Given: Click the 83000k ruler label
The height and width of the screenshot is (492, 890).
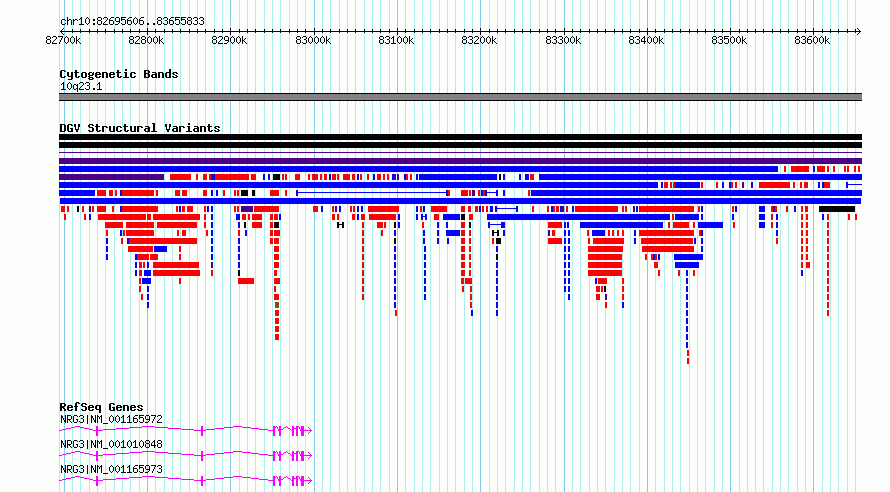Looking at the screenshot, I should (x=313, y=41).
